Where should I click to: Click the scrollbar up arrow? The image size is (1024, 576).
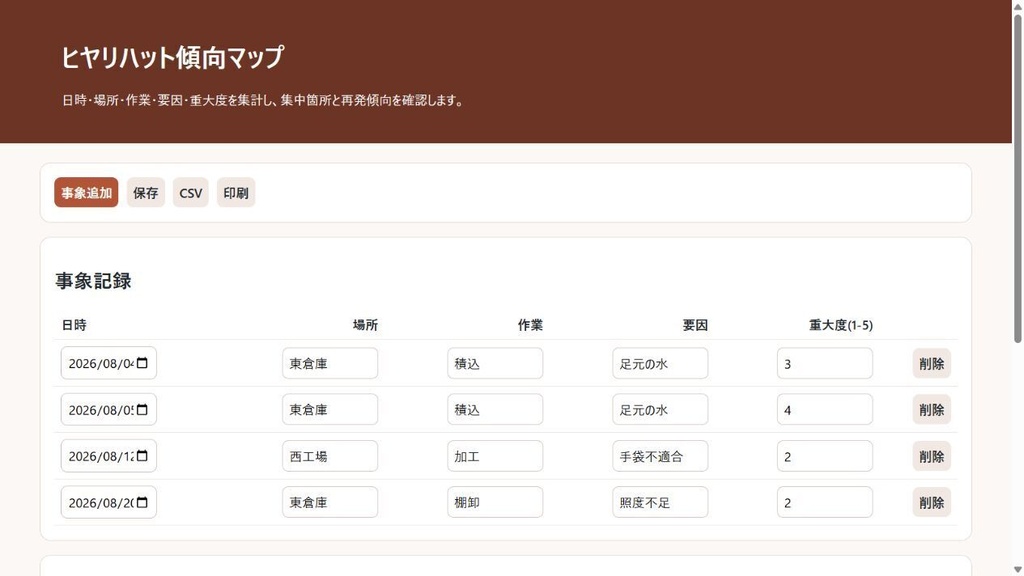(1017, 5)
